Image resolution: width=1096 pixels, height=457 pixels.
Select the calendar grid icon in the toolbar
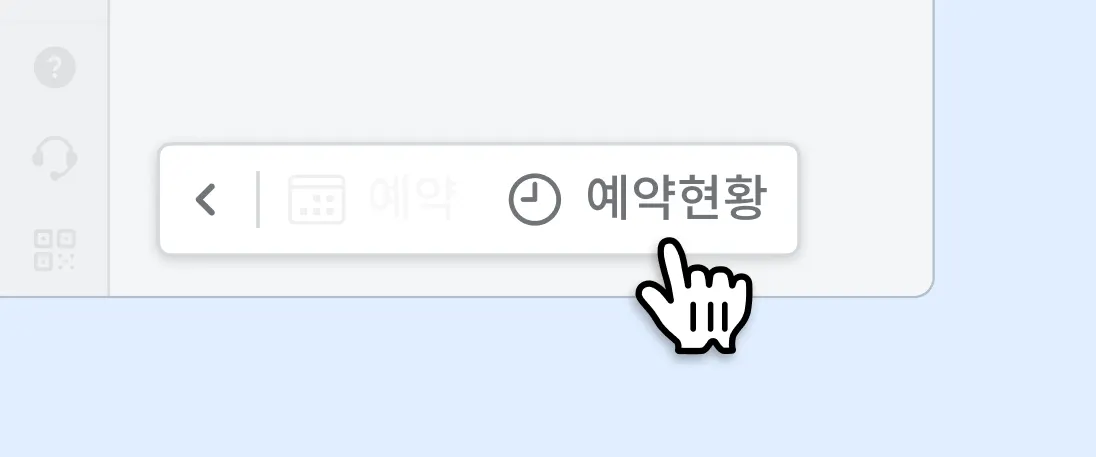tap(317, 200)
